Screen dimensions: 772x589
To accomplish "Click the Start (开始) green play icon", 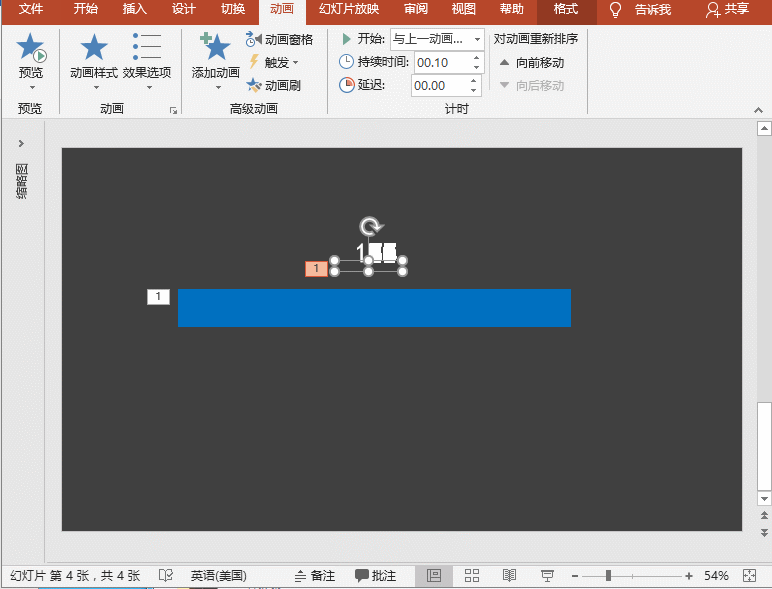I will click(x=347, y=38).
